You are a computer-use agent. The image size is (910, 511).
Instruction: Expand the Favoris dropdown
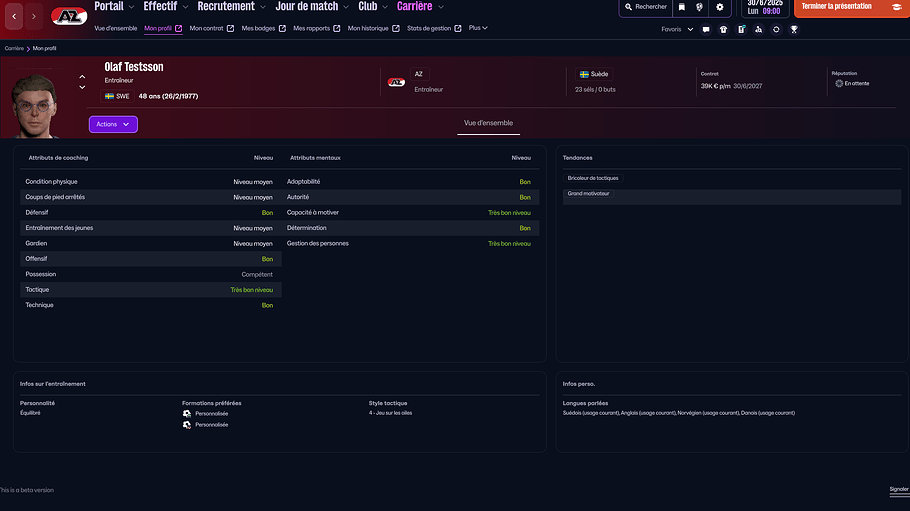tap(677, 29)
